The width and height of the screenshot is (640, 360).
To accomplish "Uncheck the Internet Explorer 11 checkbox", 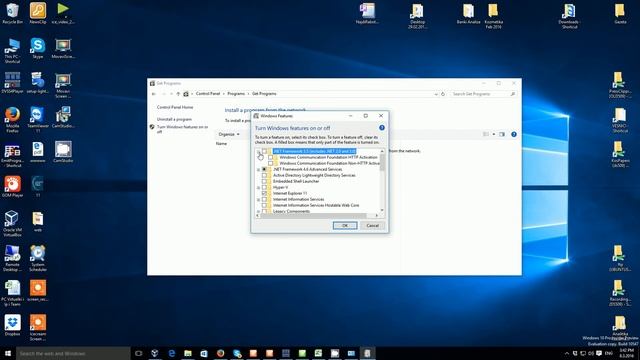I will coord(264,193).
